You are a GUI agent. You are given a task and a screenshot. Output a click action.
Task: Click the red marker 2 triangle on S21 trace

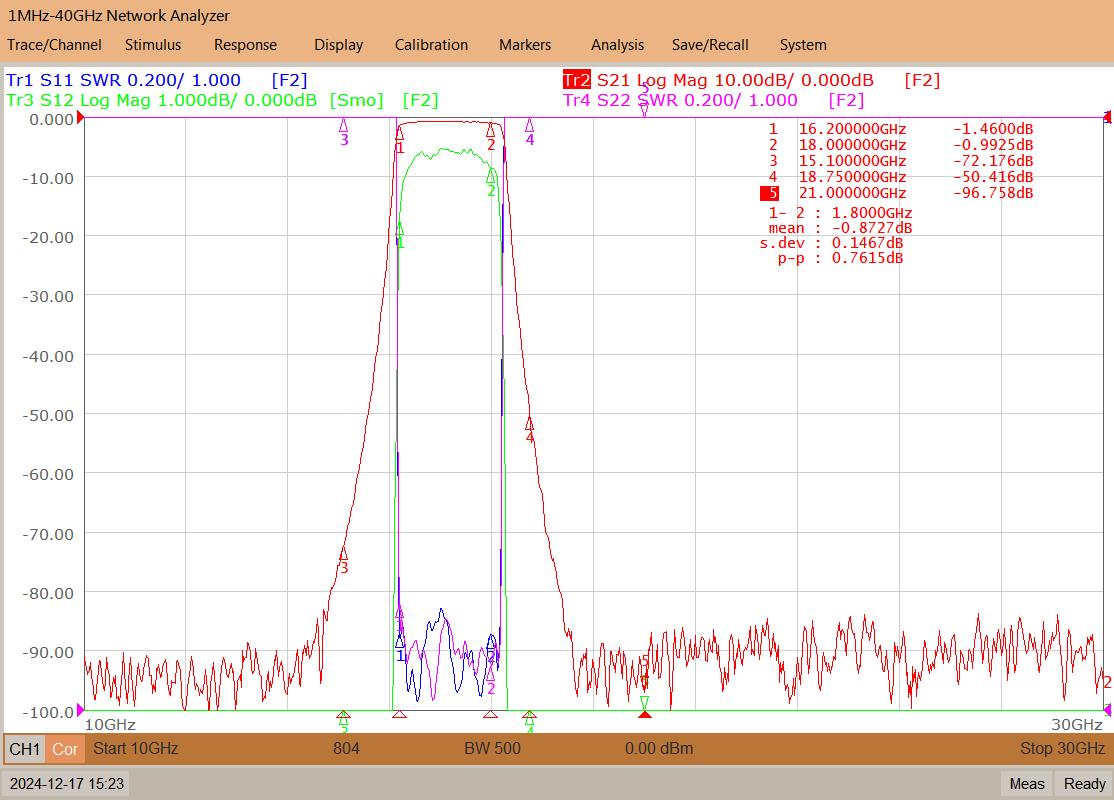coord(490,130)
